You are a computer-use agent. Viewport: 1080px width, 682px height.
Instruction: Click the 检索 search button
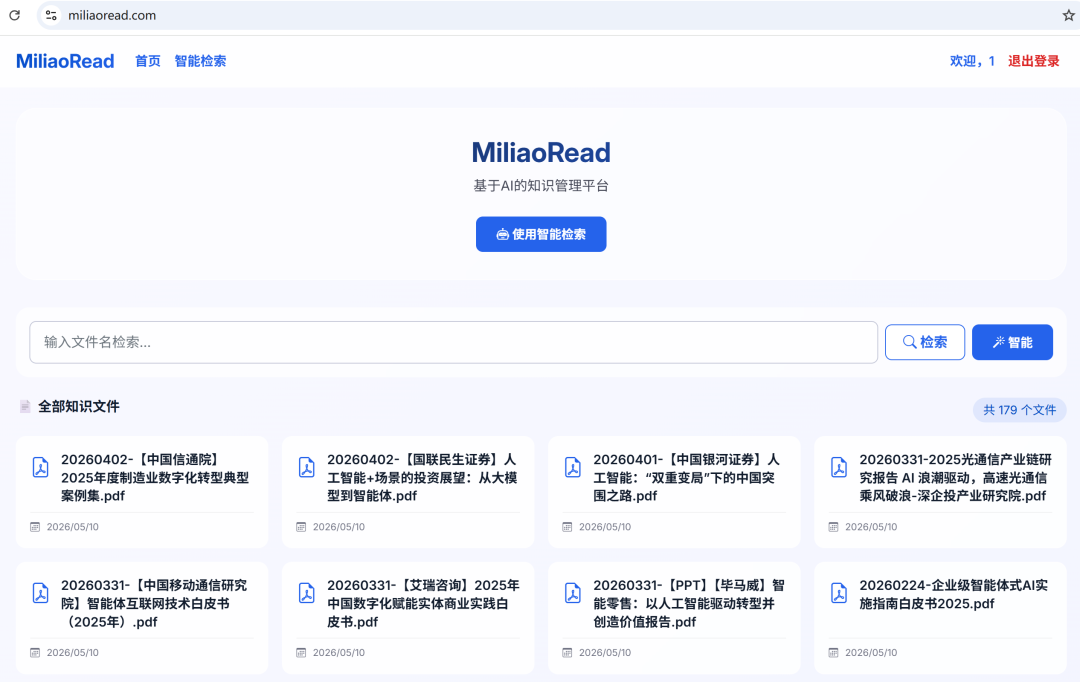pyautogui.click(x=924, y=342)
